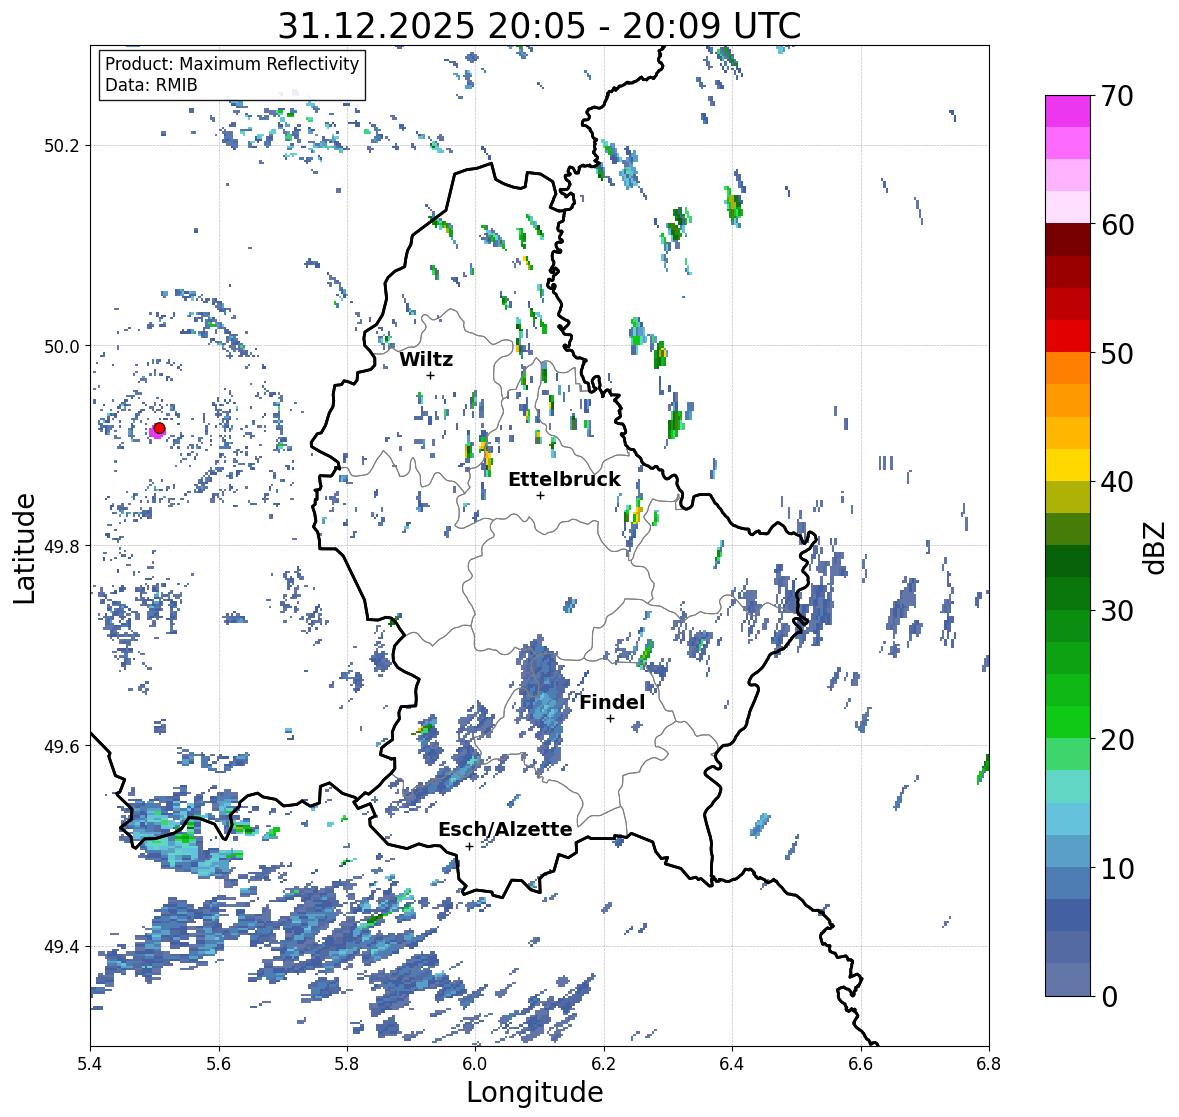This screenshot has height=1117, width=1179.
Task: Click the latitude tick label 50.2
Action: click(x=62, y=146)
